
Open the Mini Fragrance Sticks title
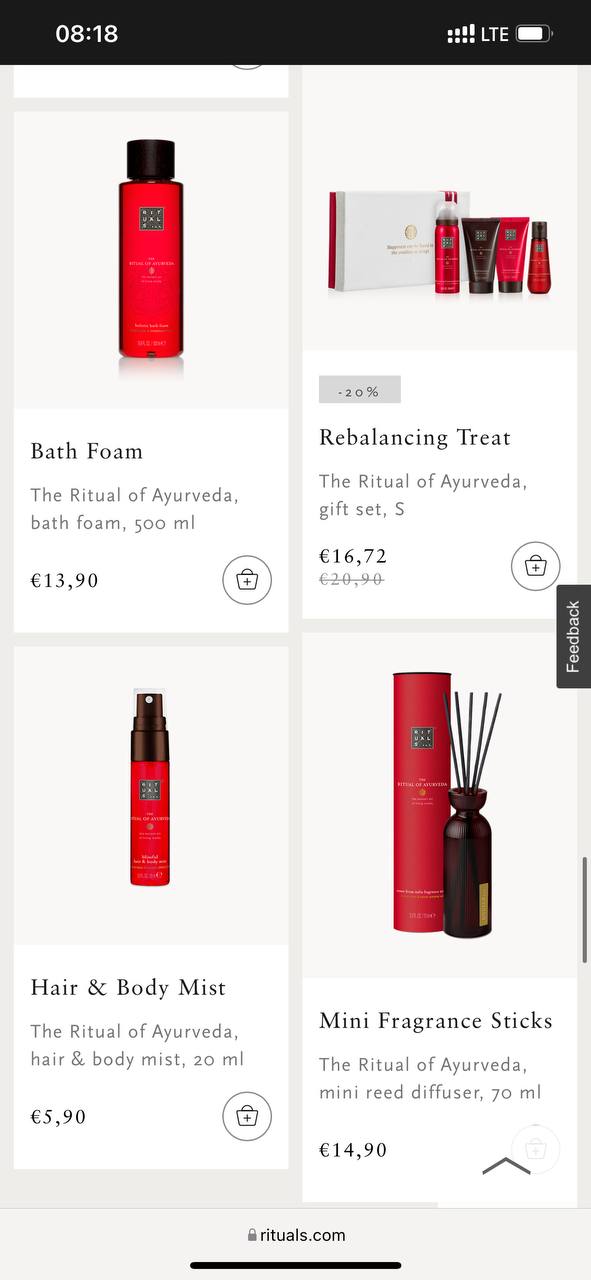coord(436,1021)
